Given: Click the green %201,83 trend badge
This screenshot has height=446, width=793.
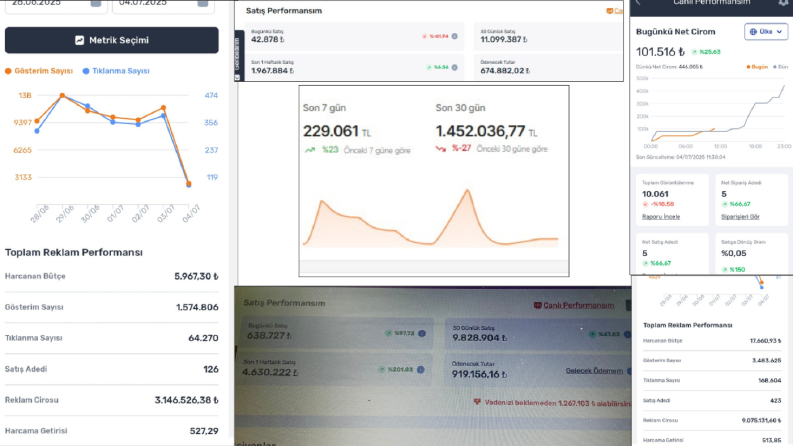Looking at the screenshot, I should pyautogui.click(x=396, y=370).
